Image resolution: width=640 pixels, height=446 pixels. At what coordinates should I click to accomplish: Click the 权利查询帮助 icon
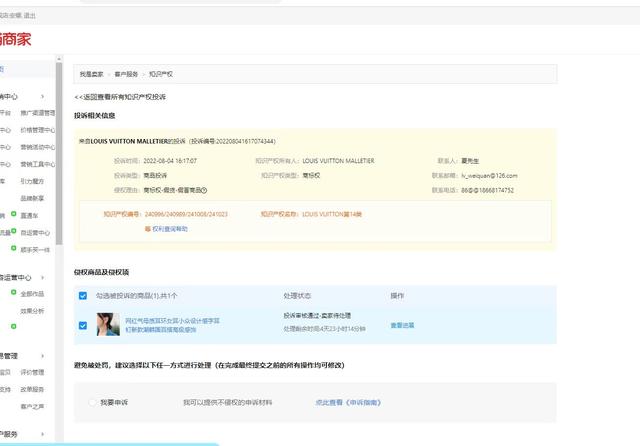[148, 228]
